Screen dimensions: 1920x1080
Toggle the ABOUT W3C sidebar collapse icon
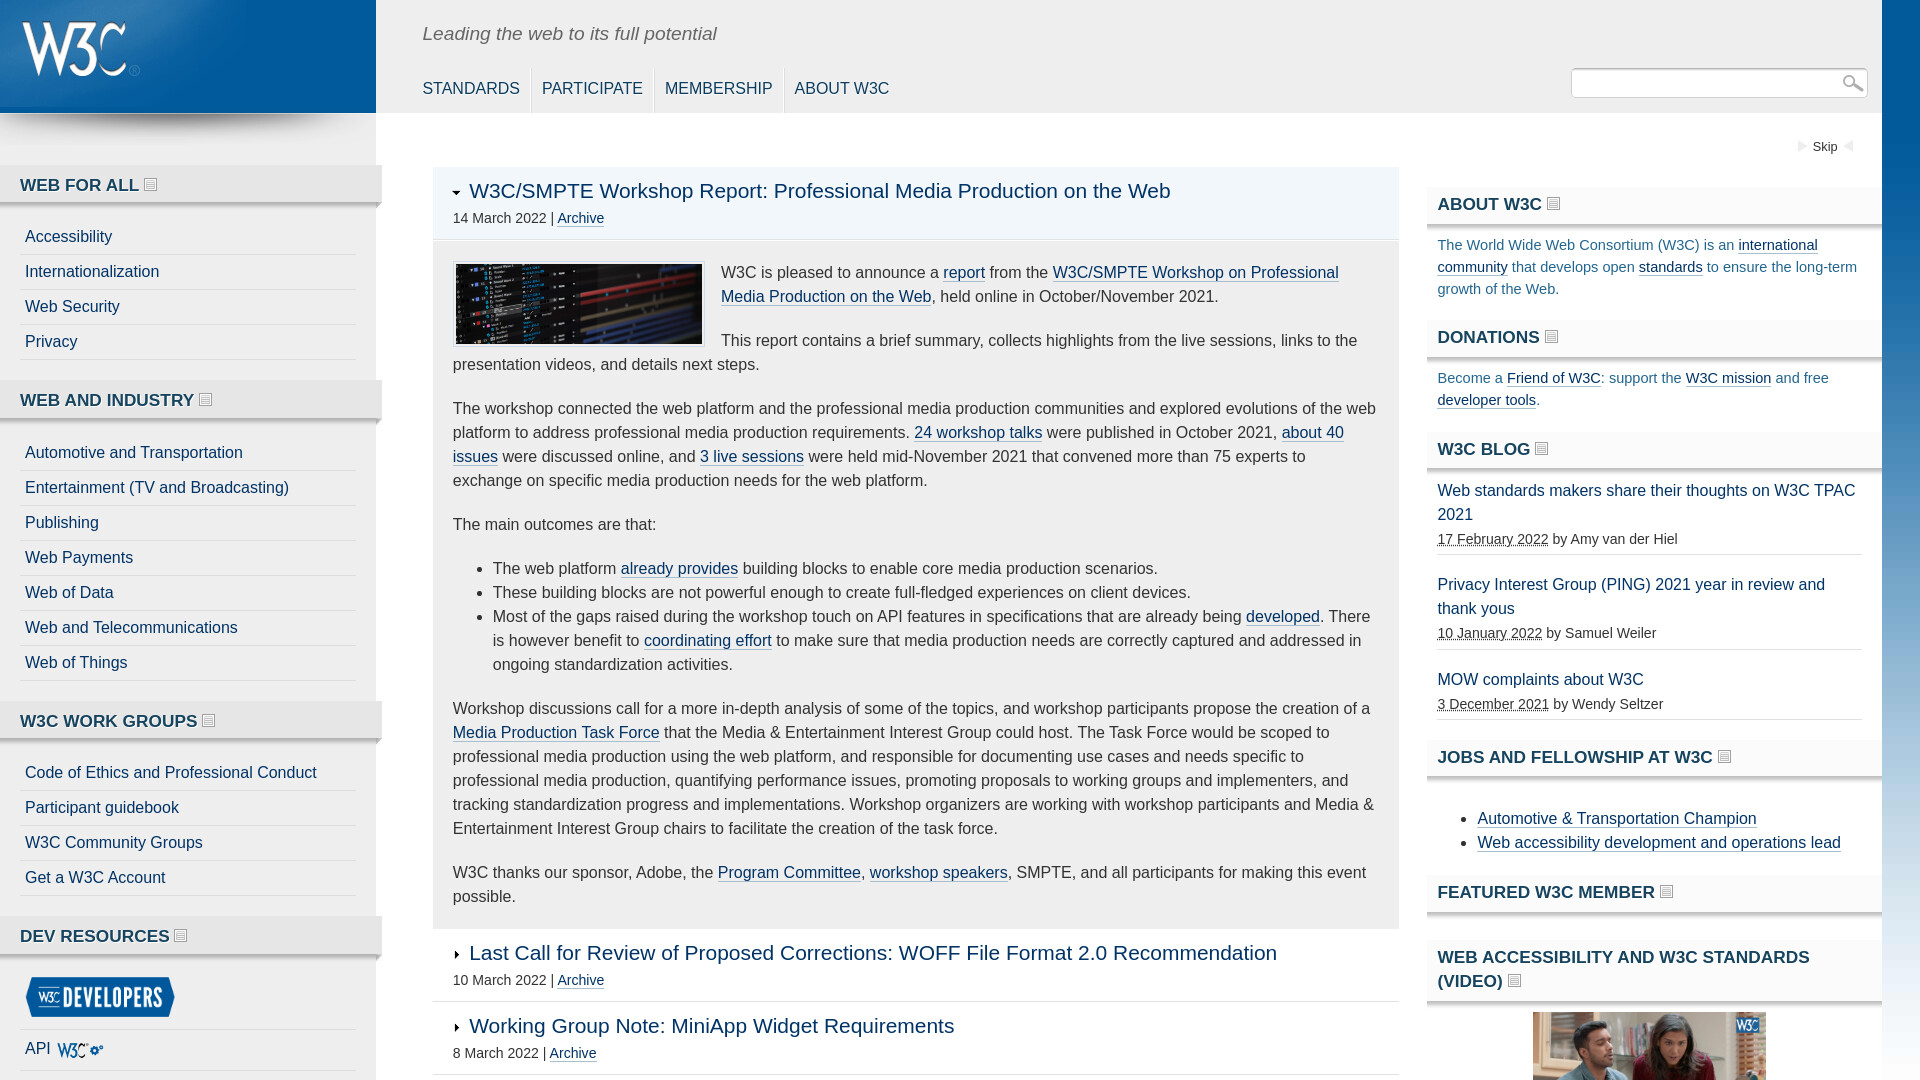(x=1554, y=204)
